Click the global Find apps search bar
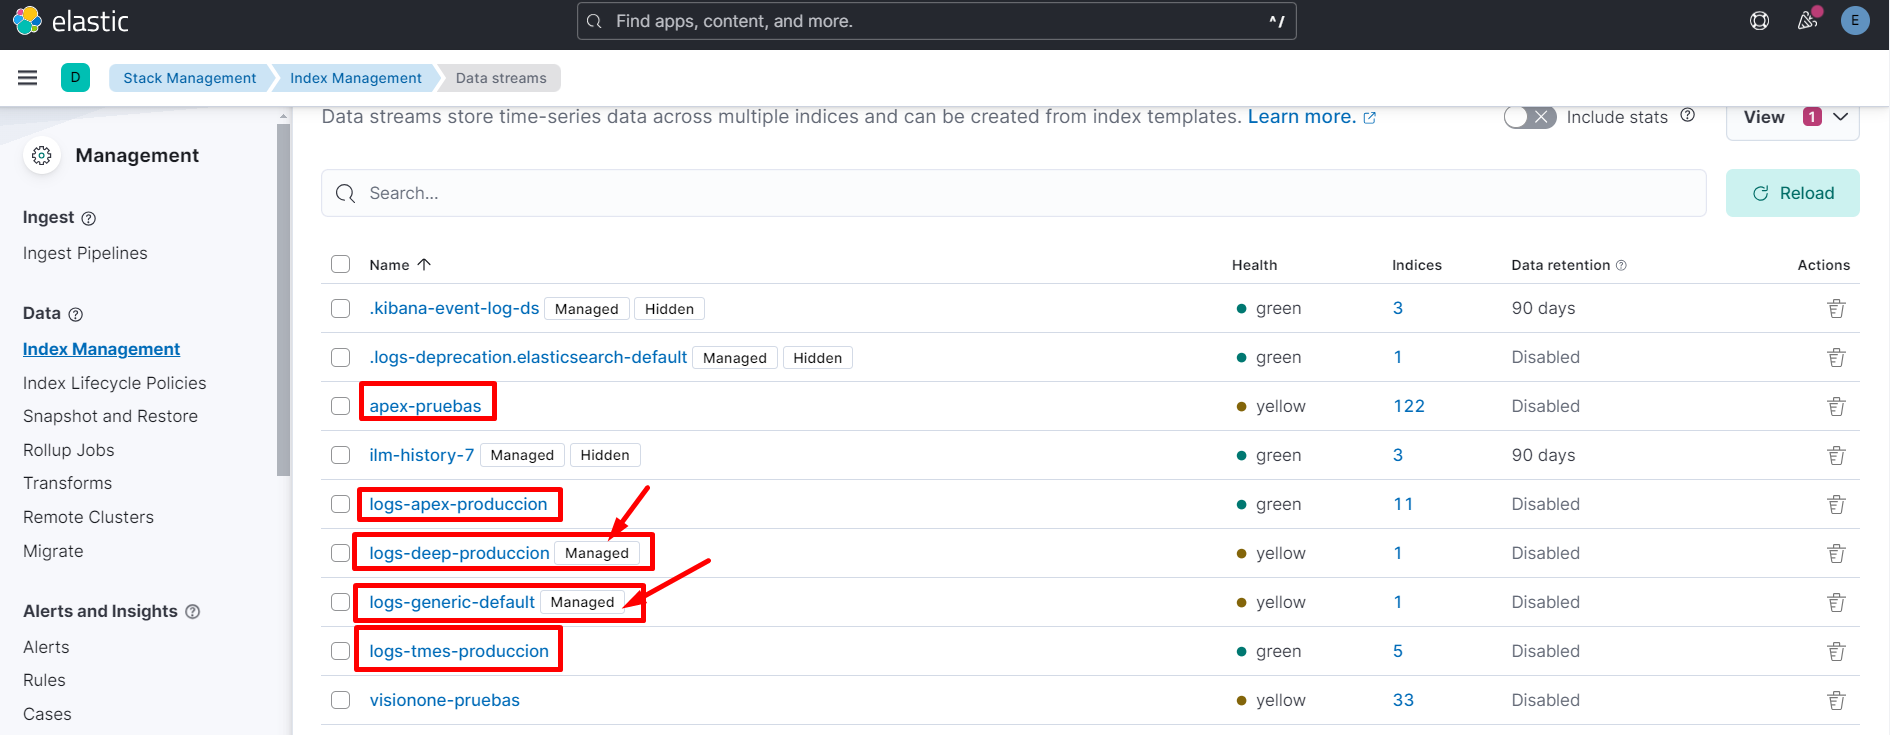The height and width of the screenshot is (735, 1890). [x=937, y=21]
